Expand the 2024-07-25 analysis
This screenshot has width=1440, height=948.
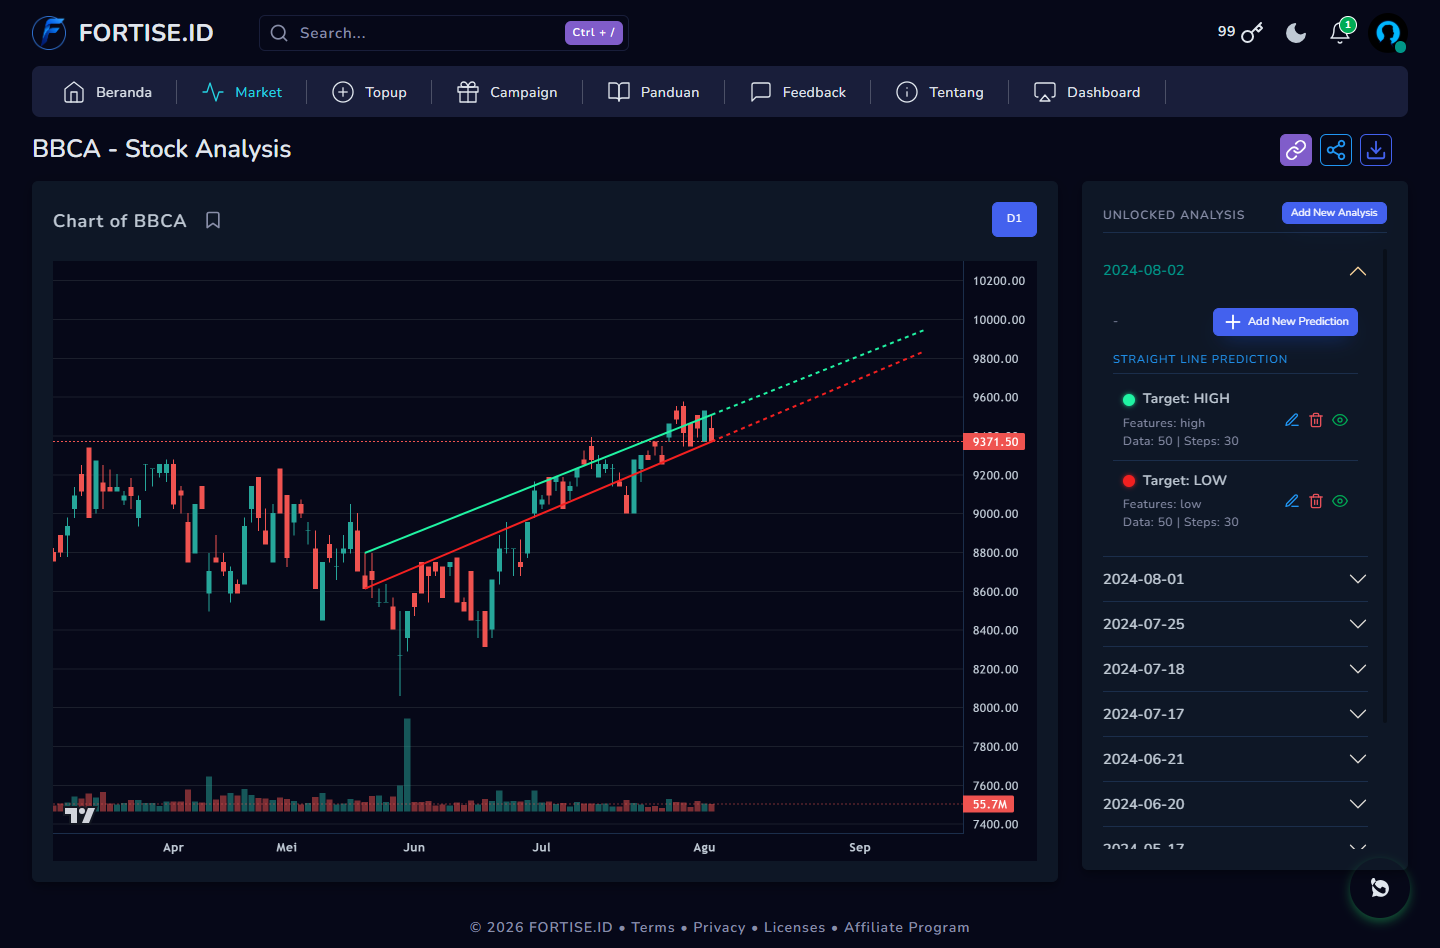tap(1234, 624)
